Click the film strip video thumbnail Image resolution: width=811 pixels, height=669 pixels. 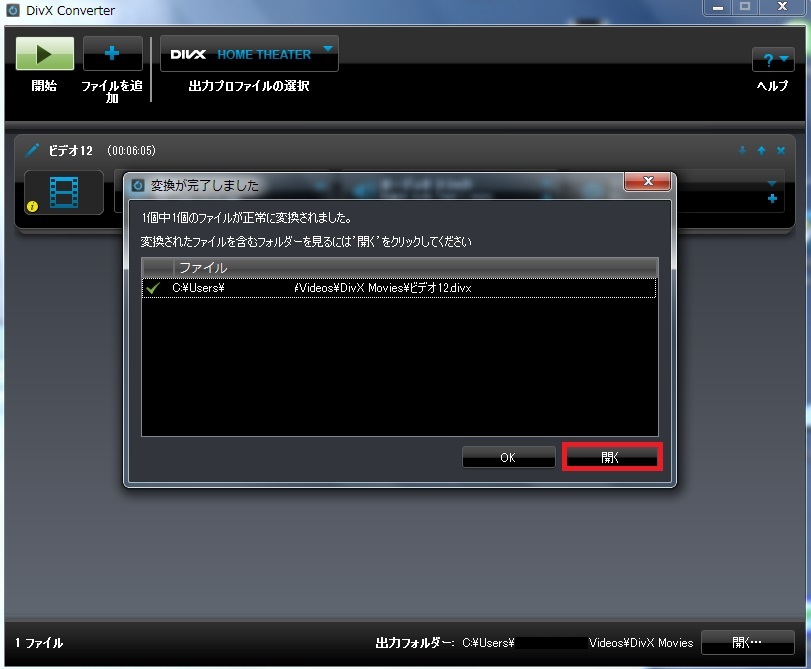pyautogui.click(x=64, y=192)
